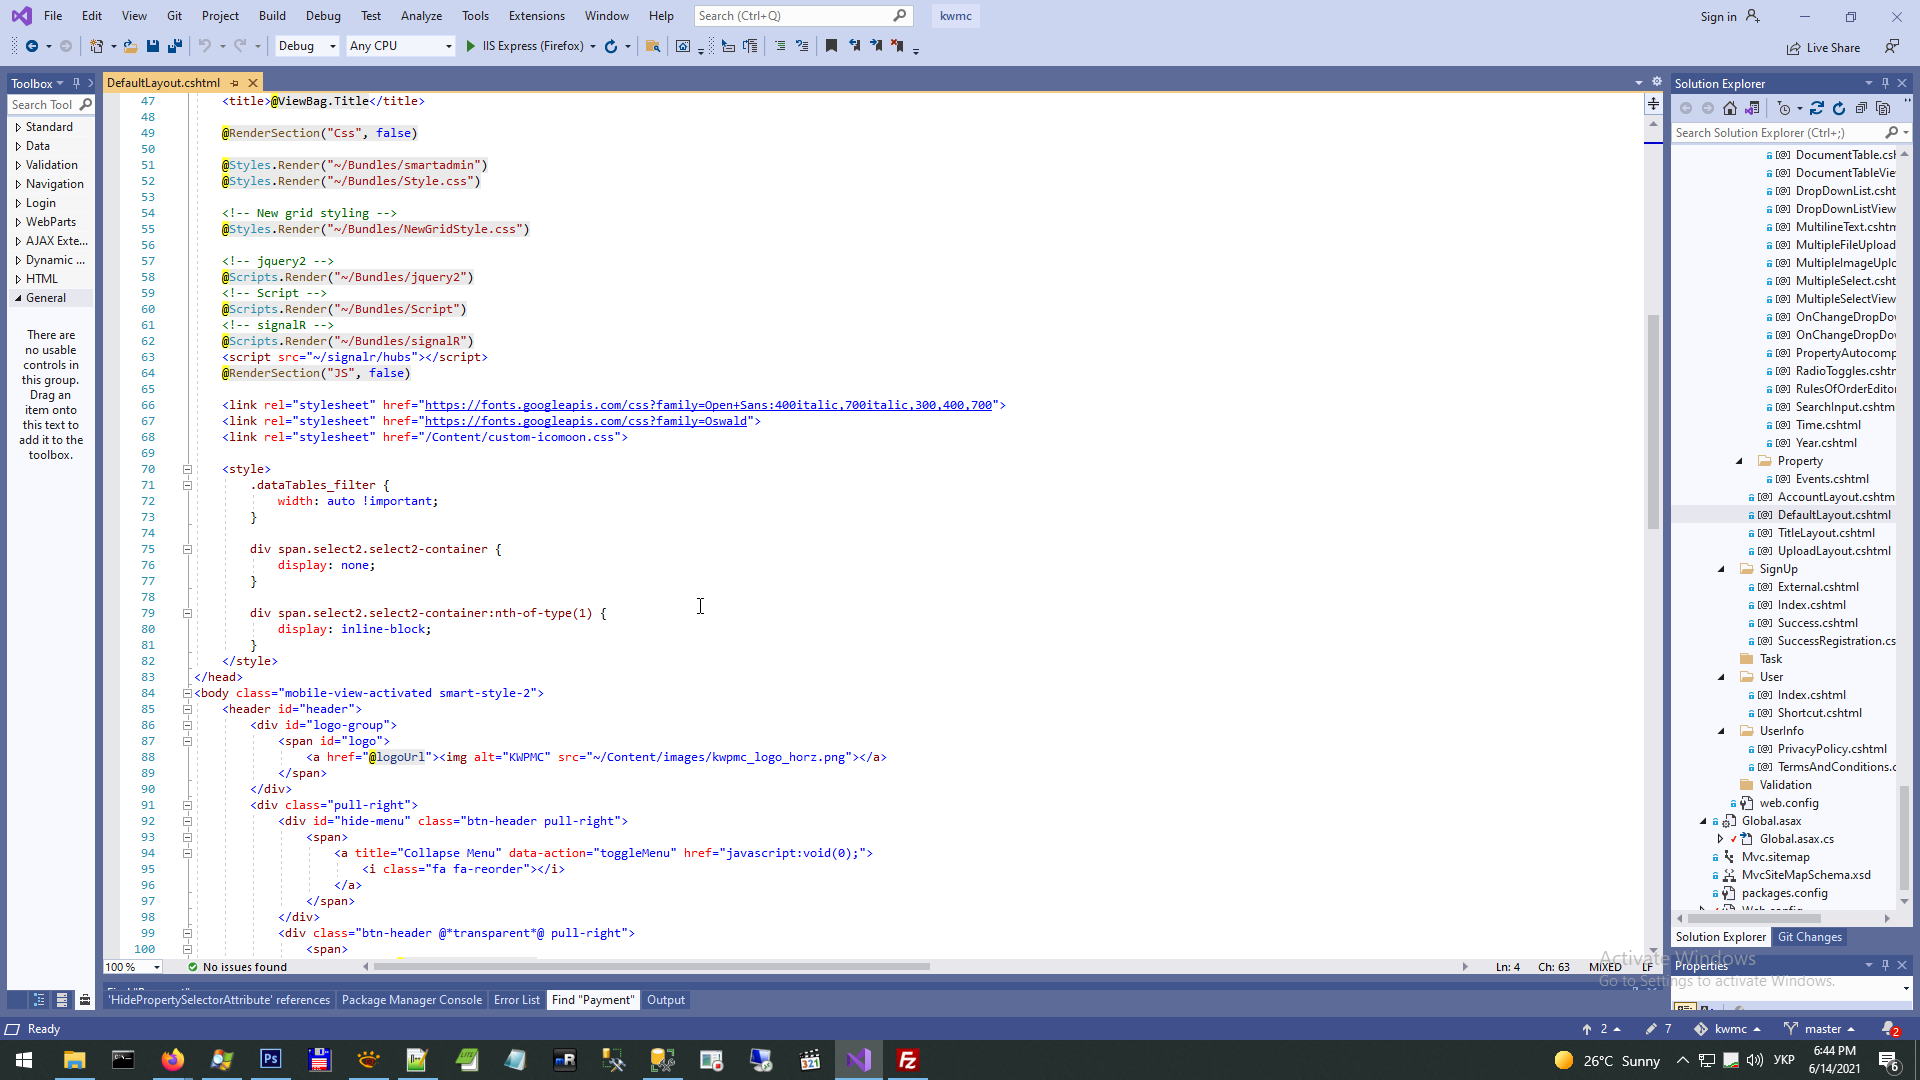Click the Find in Files toolbar icon
This screenshot has width=1920, height=1080.
click(653, 46)
